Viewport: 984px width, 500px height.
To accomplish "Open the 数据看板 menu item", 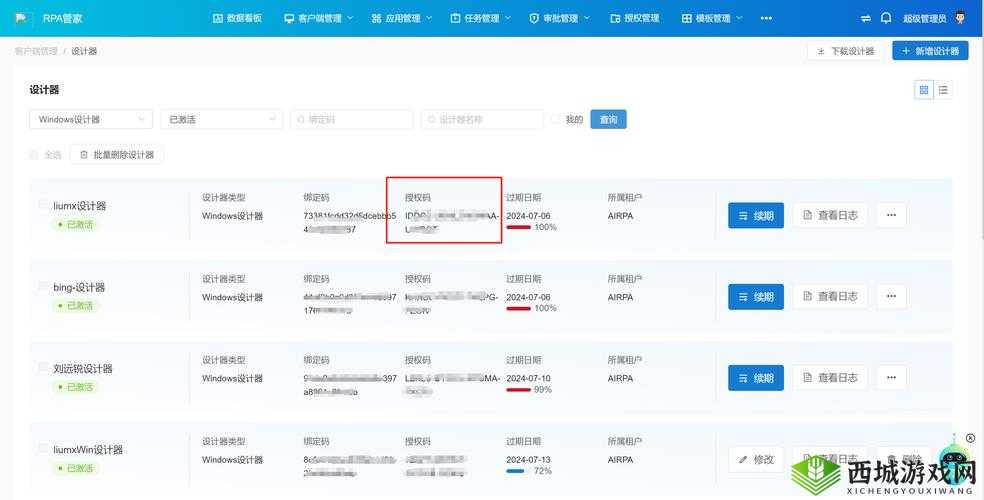I will [x=238, y=18].
